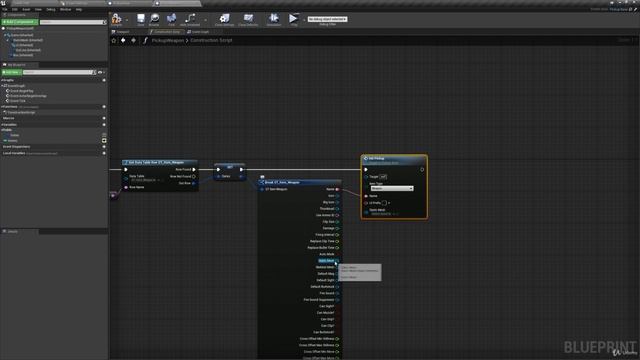This screenshot has width=640, height=360.
Task: Click the add graph plus button
Action: (104, 80)
